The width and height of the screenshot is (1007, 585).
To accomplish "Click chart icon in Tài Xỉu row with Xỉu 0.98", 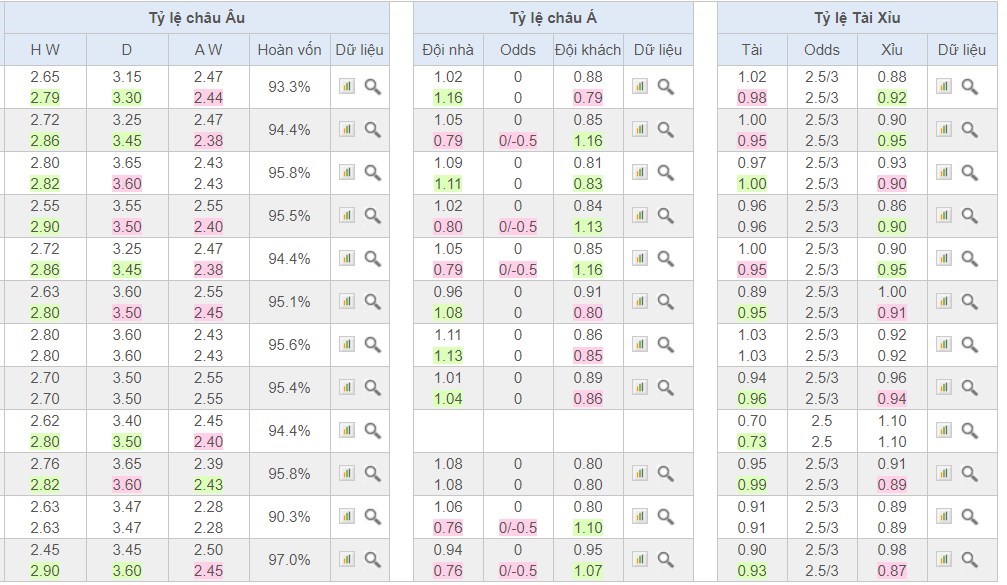I will coord(944,560).
